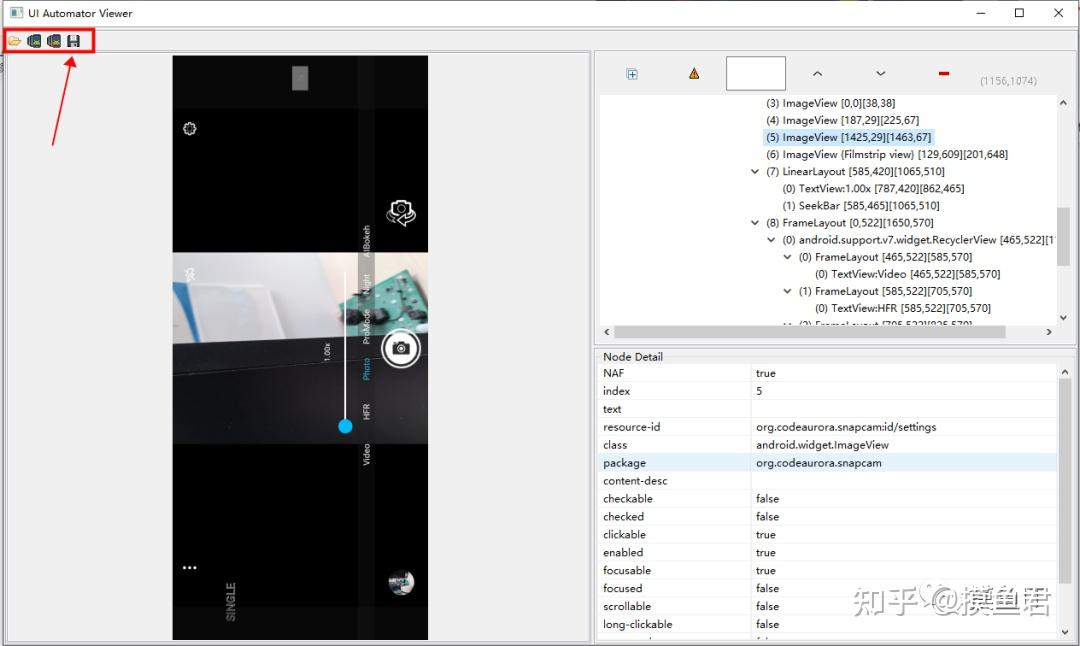
Task: Click the NAF property row label
Action: (x=614, y=373)
